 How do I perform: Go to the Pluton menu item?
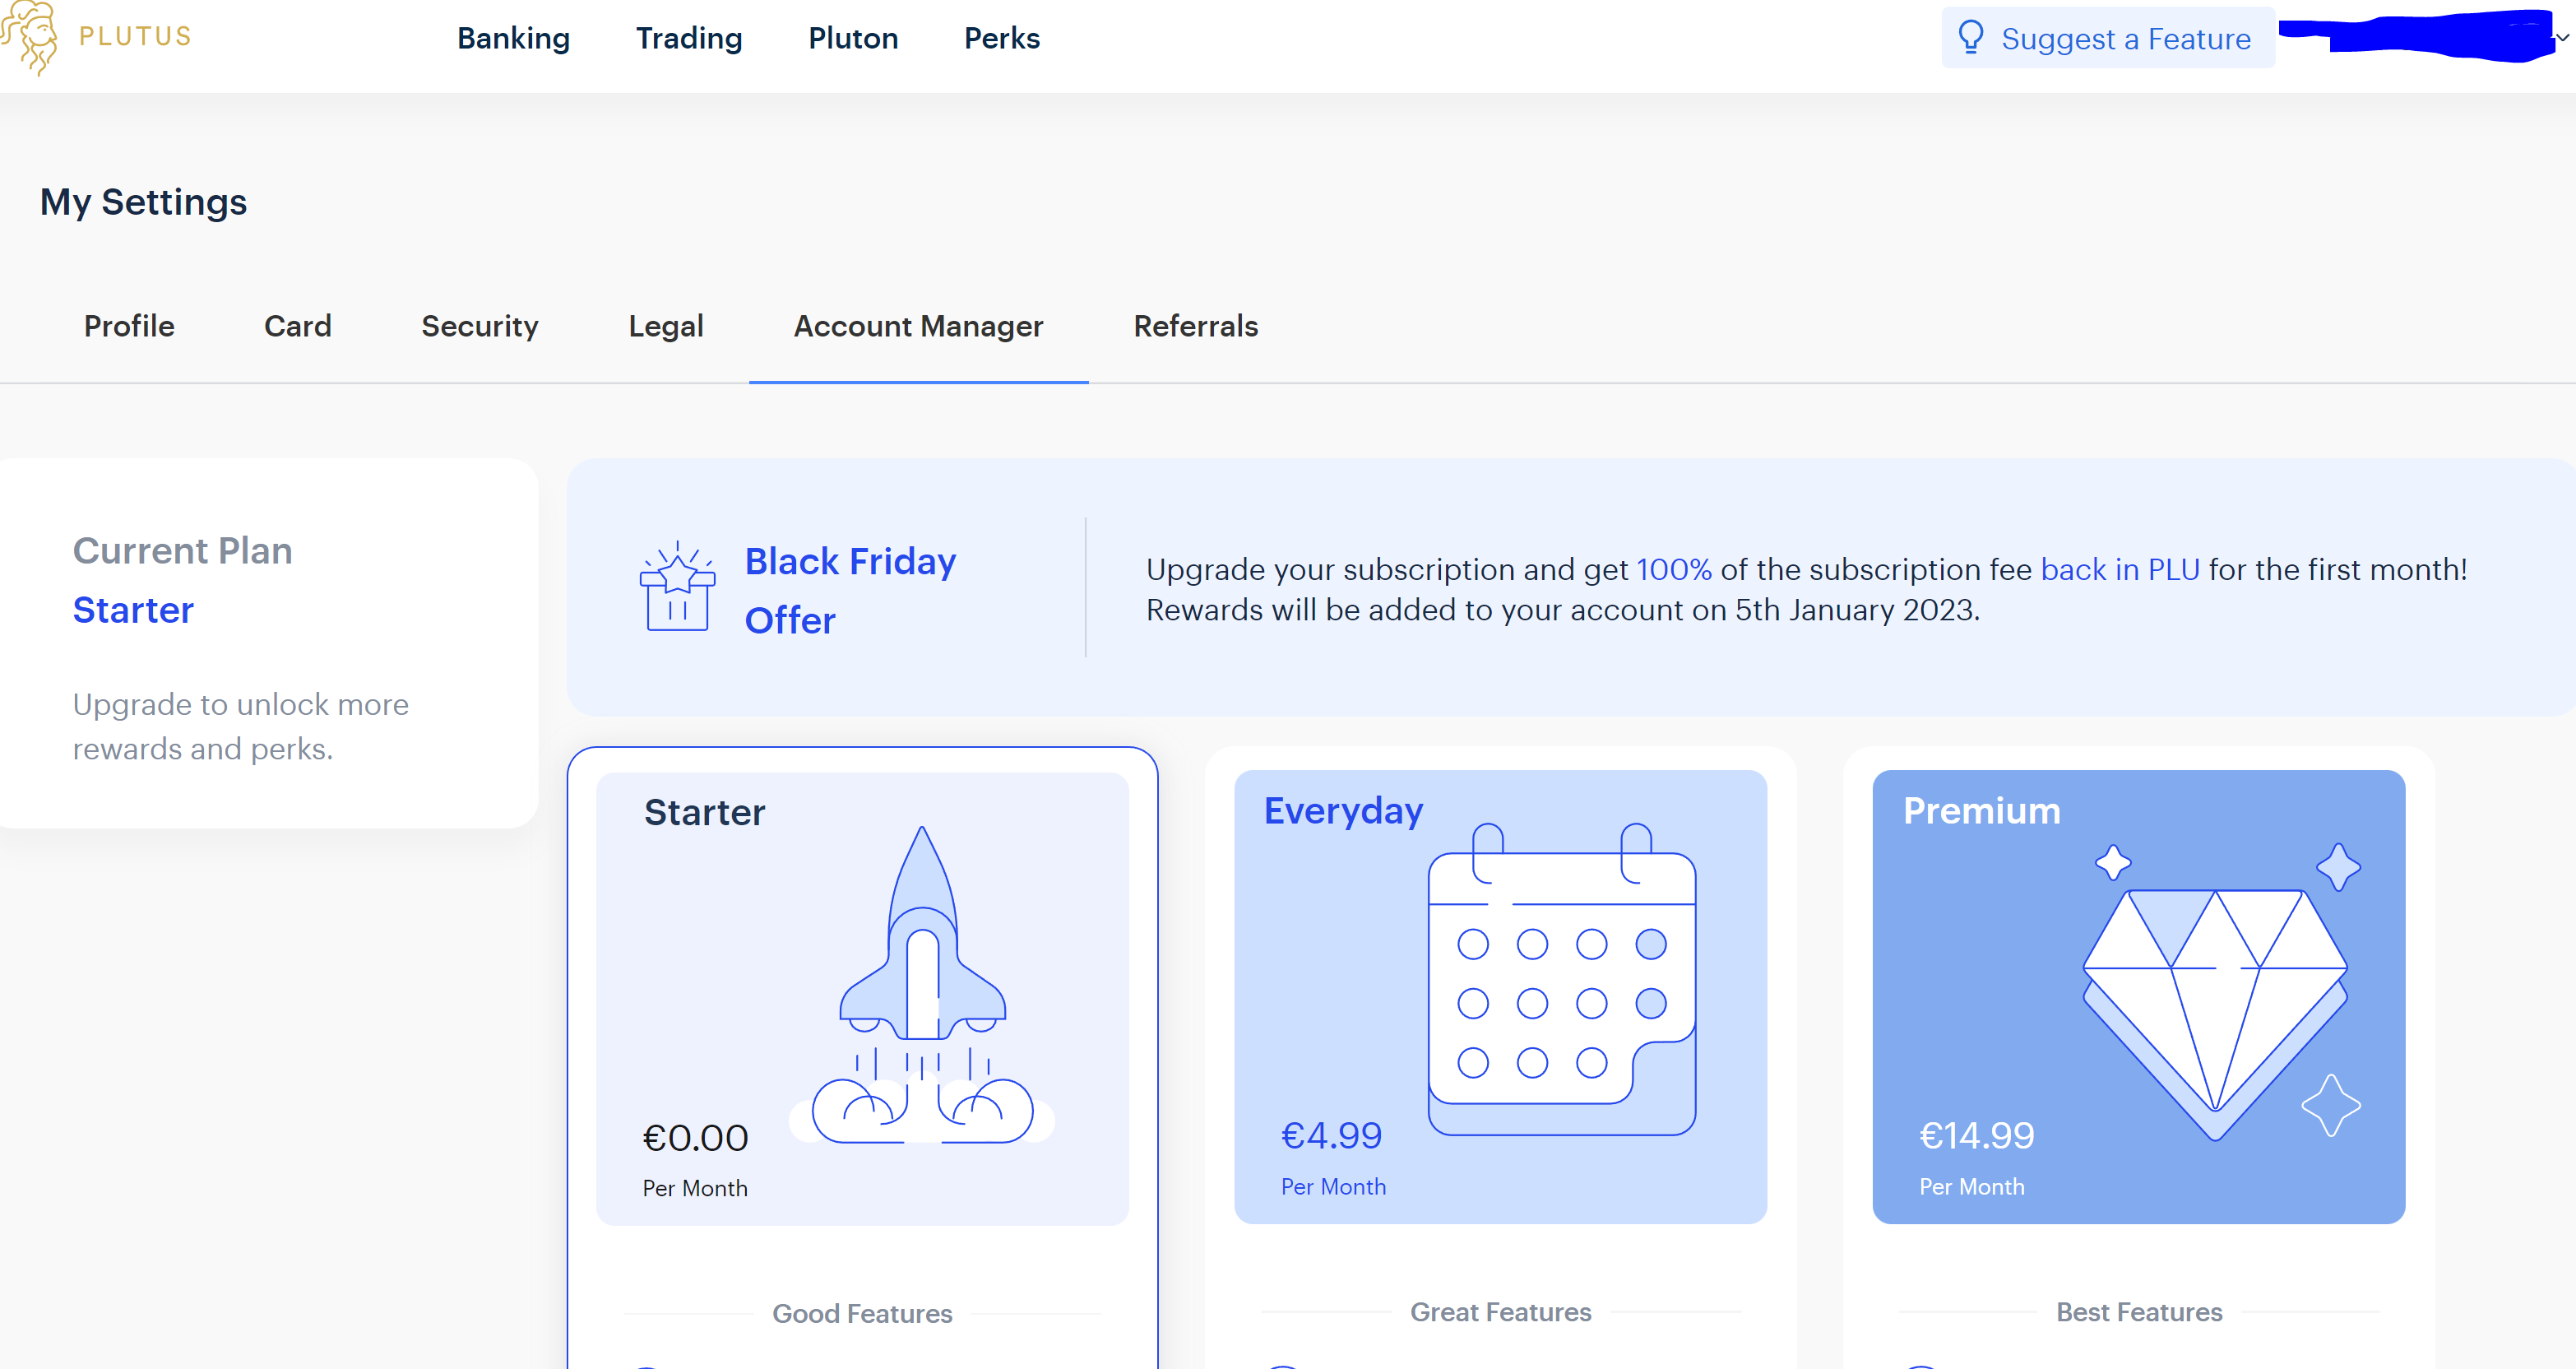click(x=853, y=38)
